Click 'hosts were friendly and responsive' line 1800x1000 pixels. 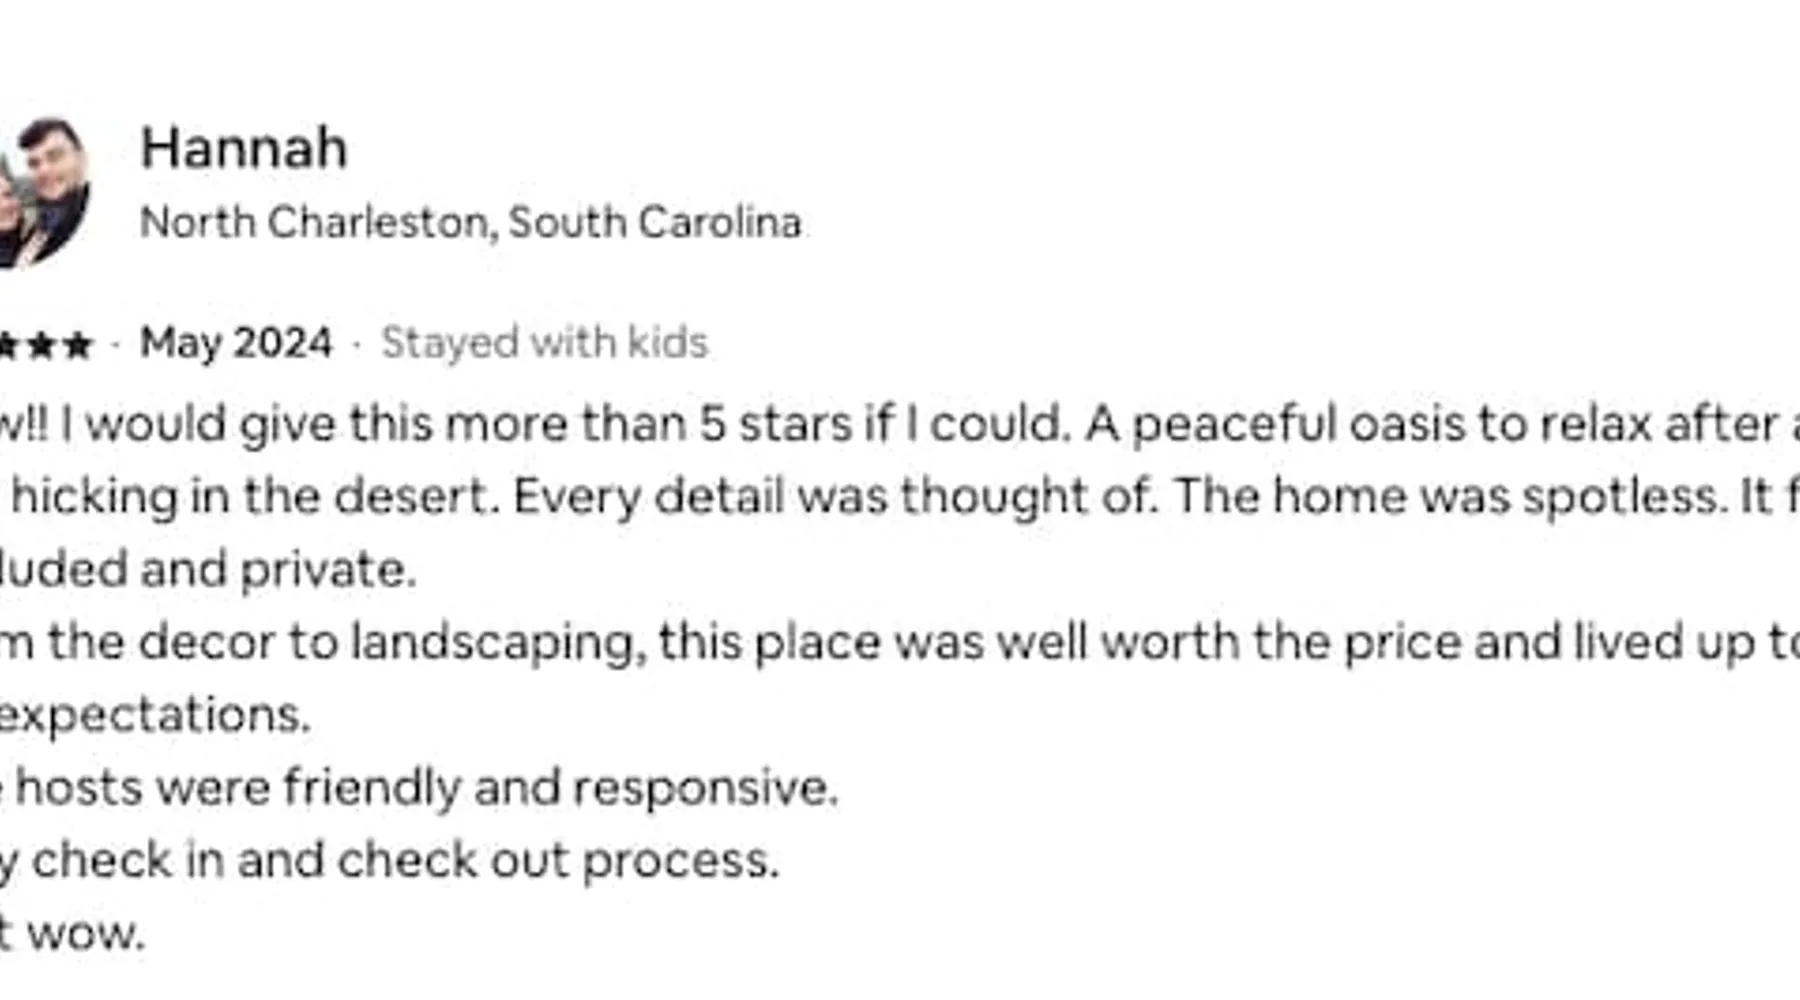coord(426,787)
